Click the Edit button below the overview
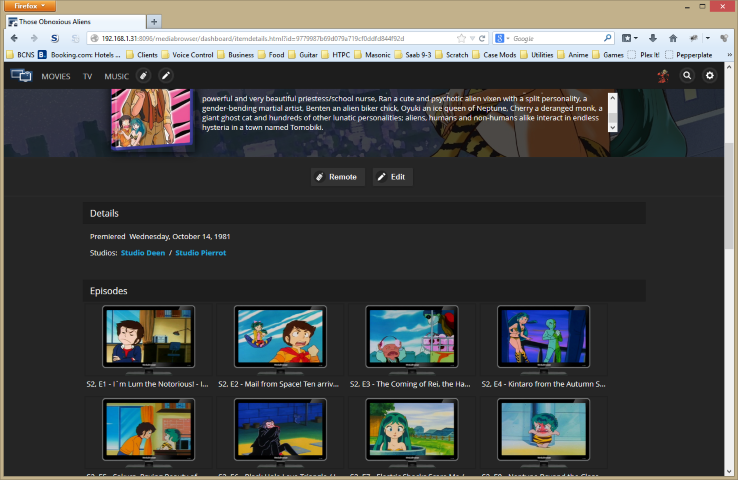738x480 pixels. coord(393,177)
